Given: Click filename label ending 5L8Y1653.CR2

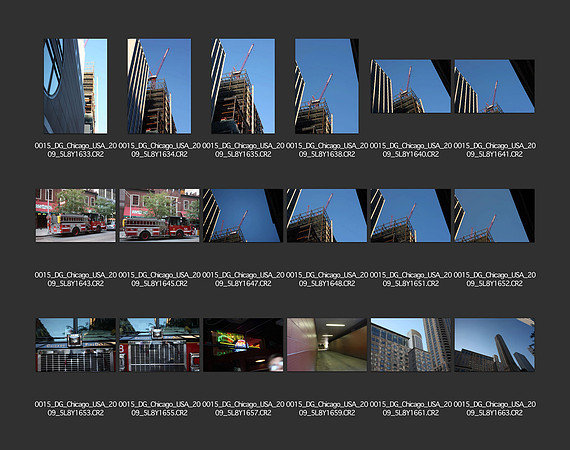Looking at the screenshot, I should [x=76, y=409].
